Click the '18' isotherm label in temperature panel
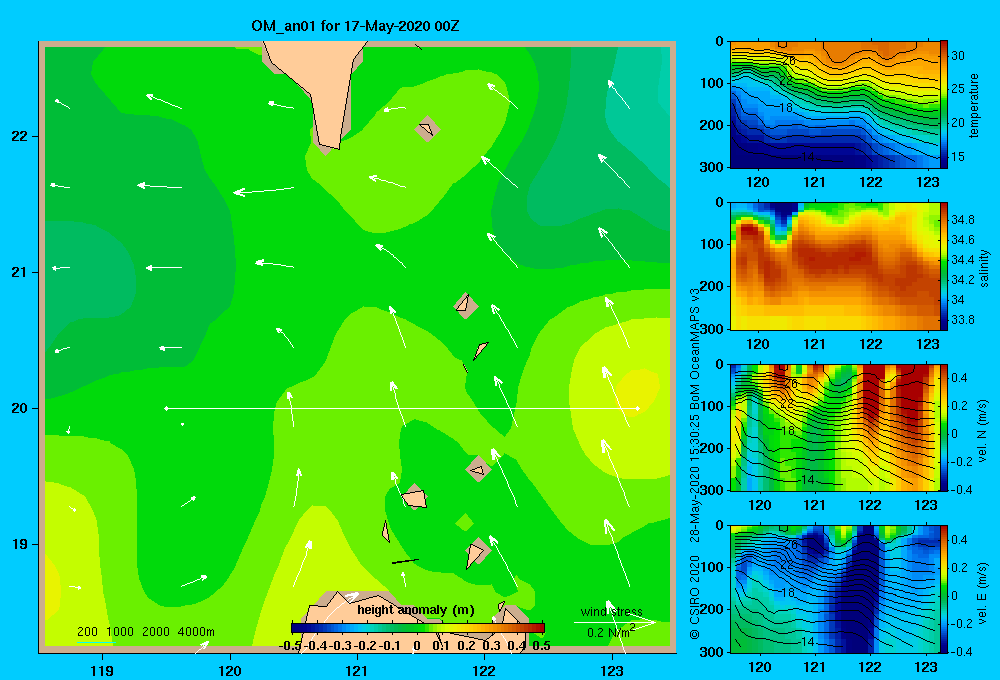 tap(786, 108)
